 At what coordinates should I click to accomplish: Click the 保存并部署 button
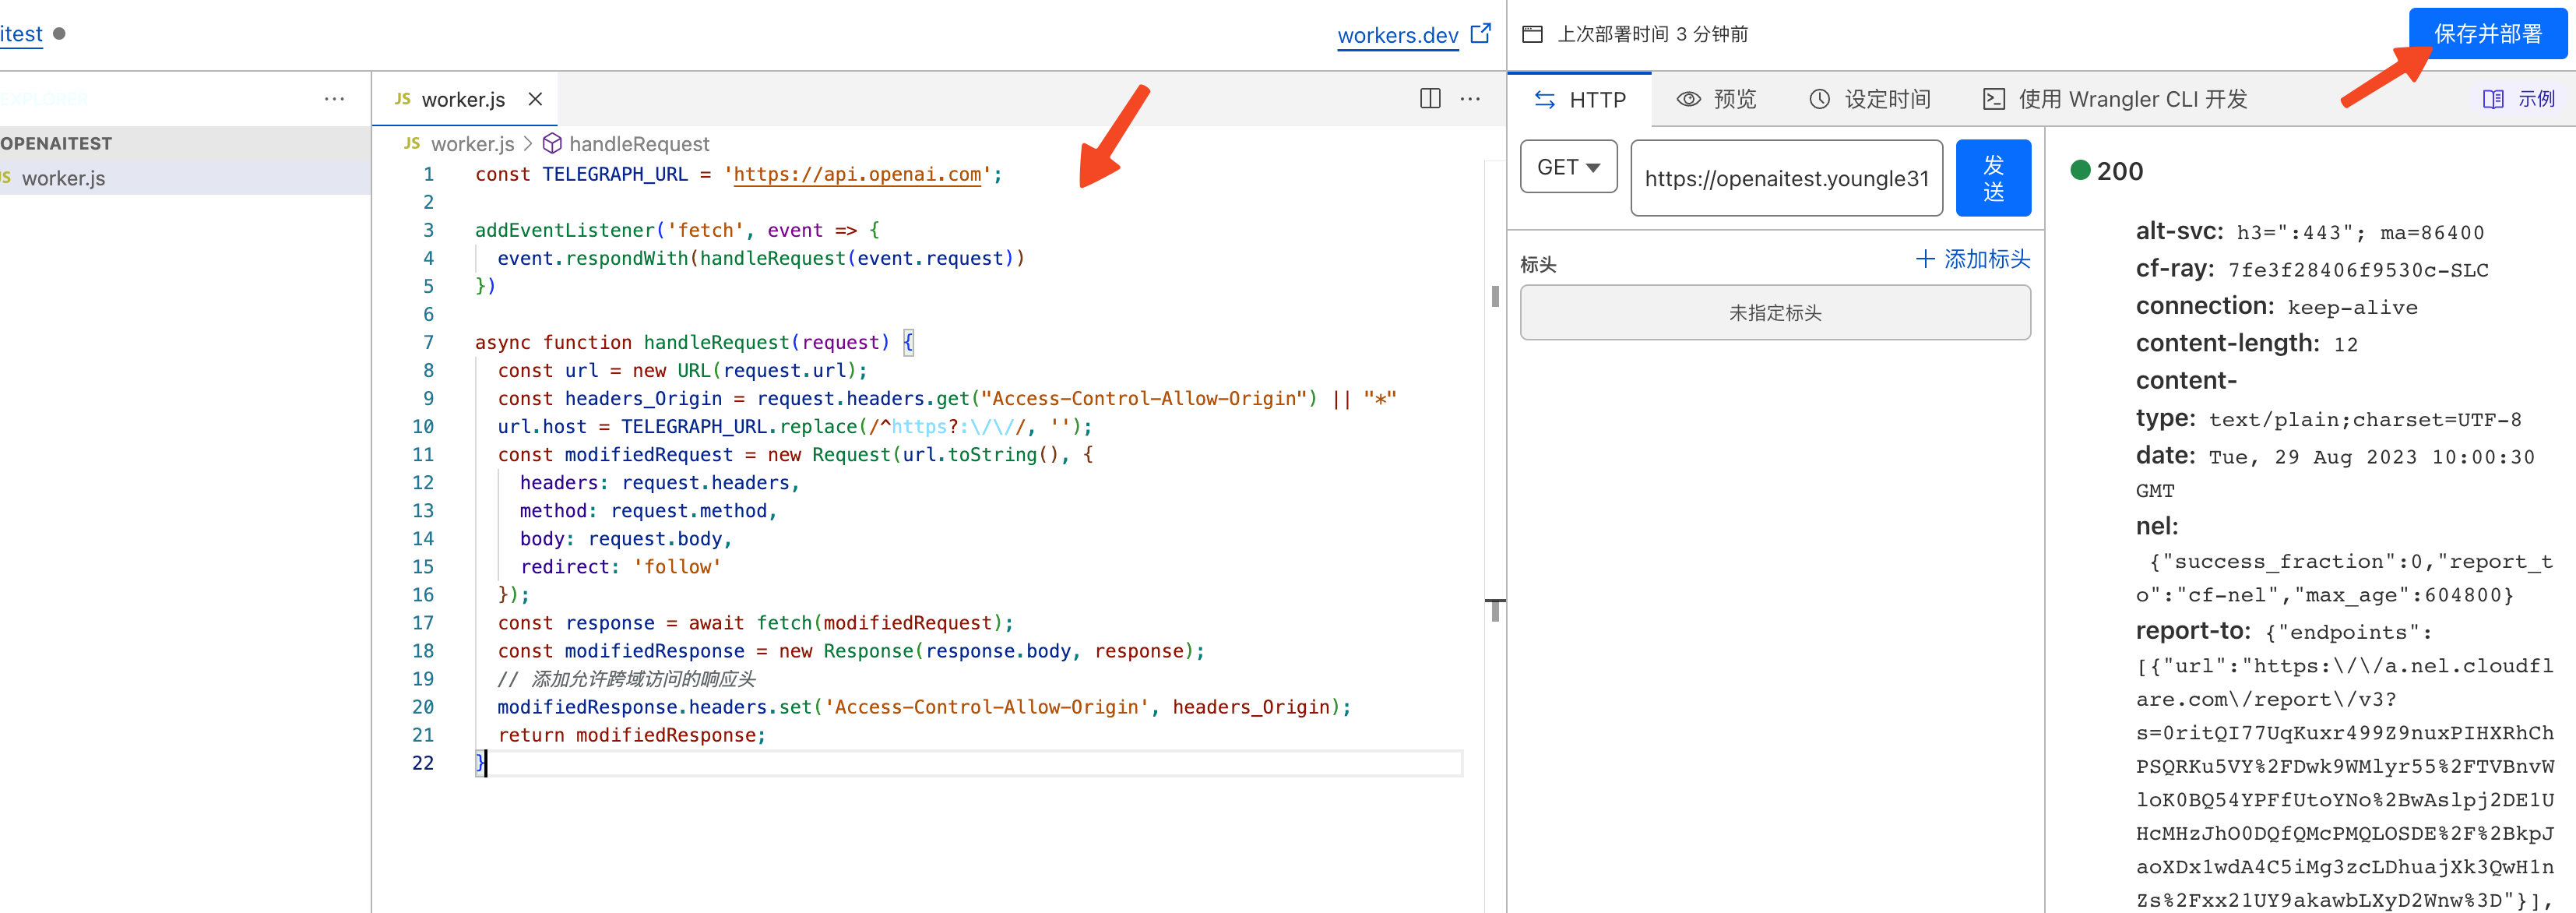2487,34
